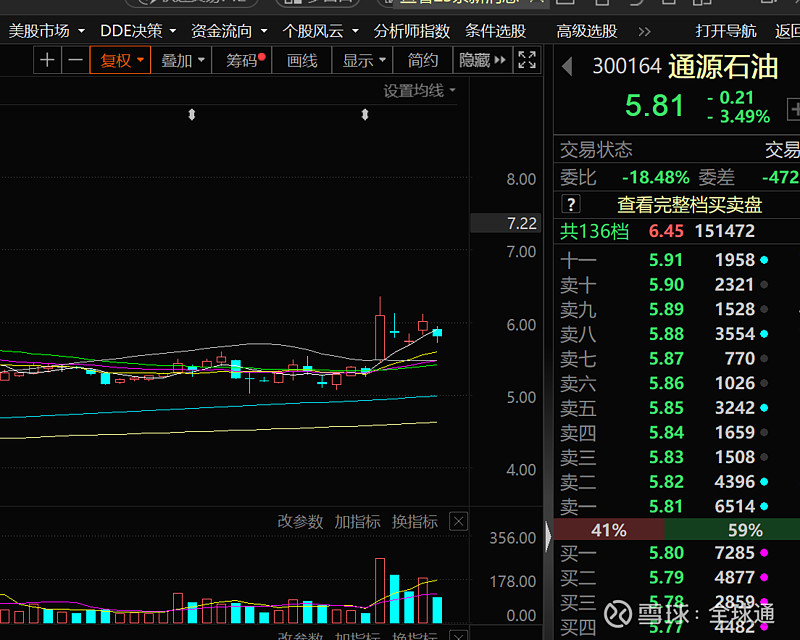This screenshot has height=640, width=800.
Task: Click 隐藏 panel toggle
Action: pyautogui.click(x=482, y=60)
